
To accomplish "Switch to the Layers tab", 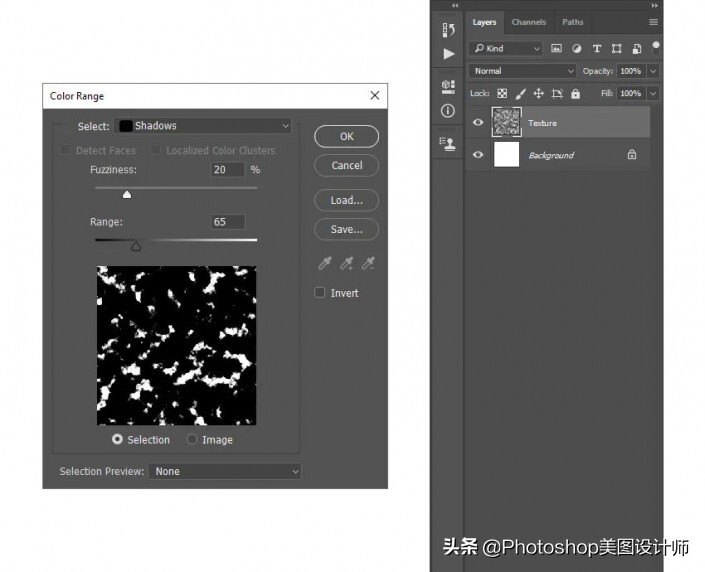I will click(x=484, y=22).
